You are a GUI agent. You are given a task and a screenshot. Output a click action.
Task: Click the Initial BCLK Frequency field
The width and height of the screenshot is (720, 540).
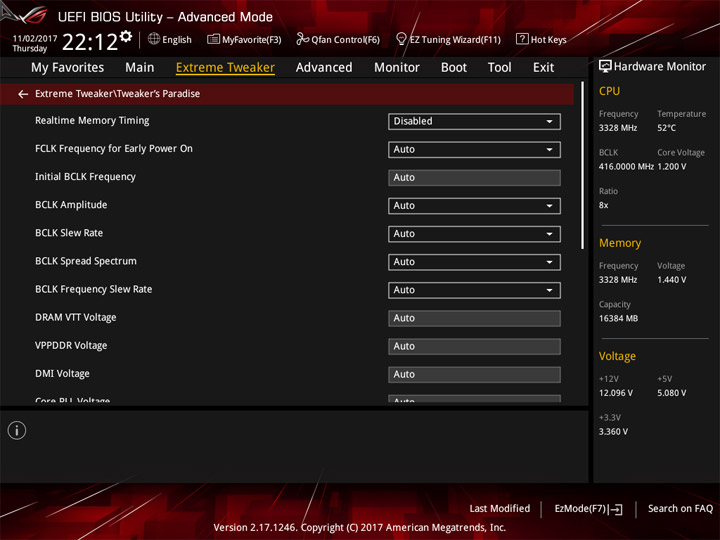(x=474, y=178)
